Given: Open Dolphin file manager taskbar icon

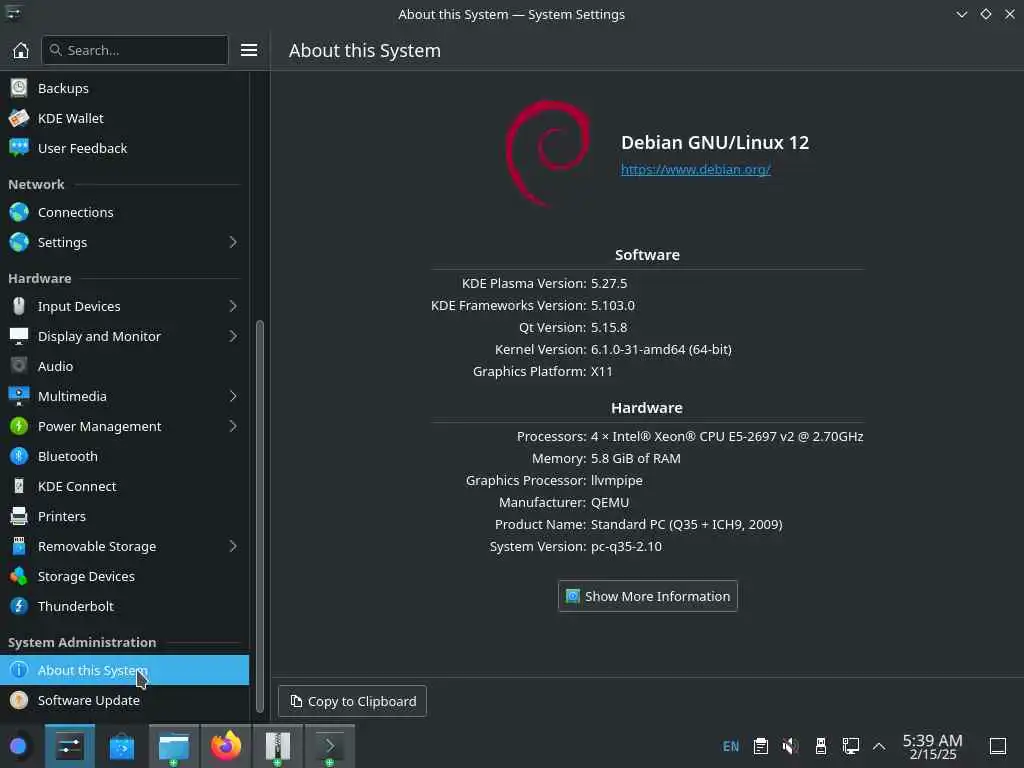Looking at the screenshot, I should coord(174,746).
